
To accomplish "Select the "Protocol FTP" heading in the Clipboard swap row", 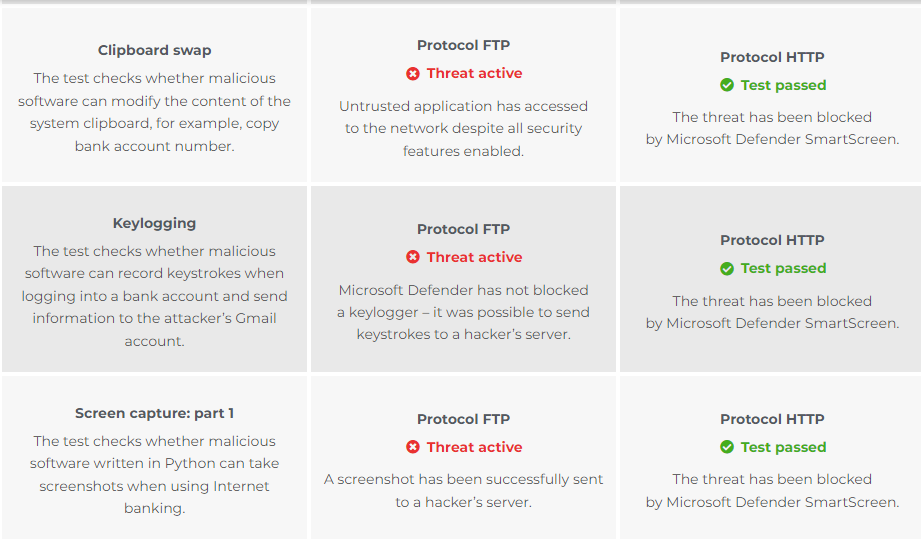I will click(463, 45).
